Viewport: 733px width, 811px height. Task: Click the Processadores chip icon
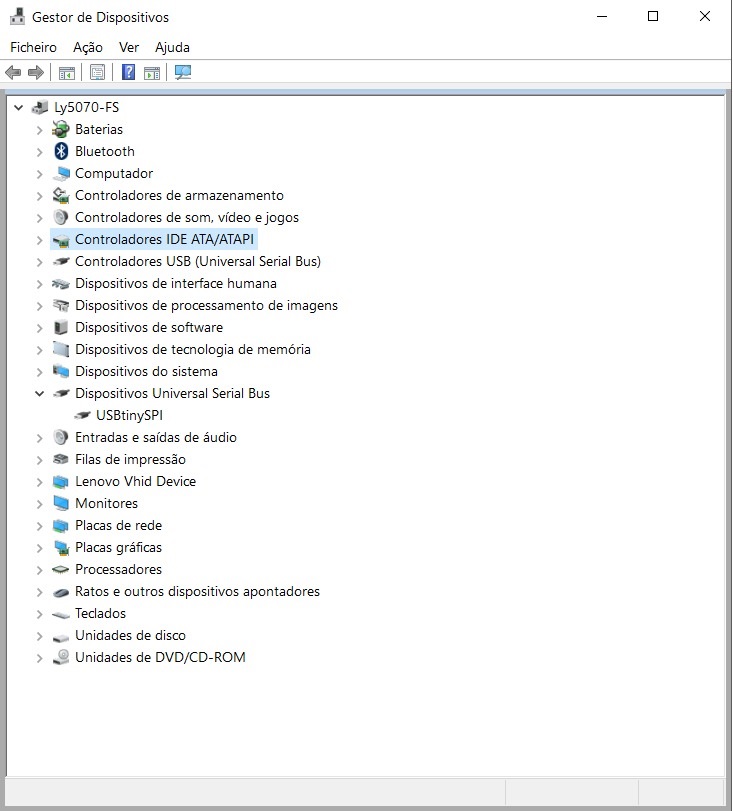(x=61, y=569)
